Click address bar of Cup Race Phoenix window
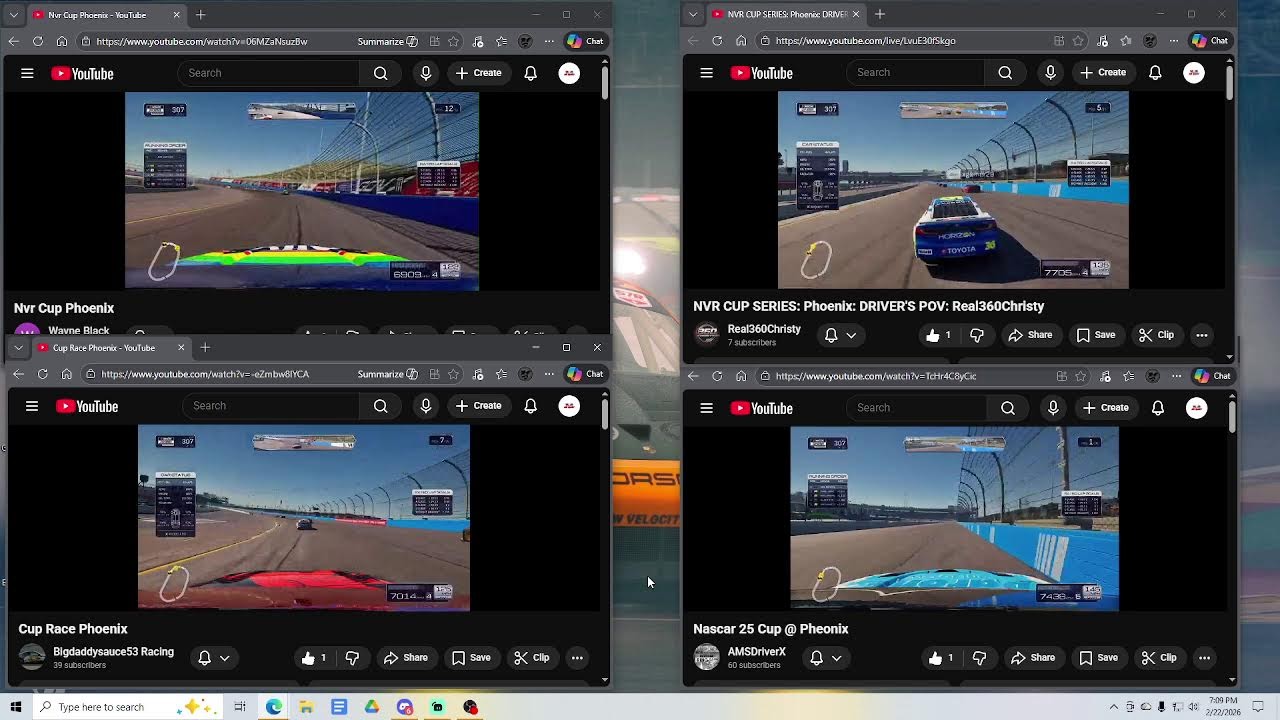Screen dimensions: 1280x720 point(220,374)
